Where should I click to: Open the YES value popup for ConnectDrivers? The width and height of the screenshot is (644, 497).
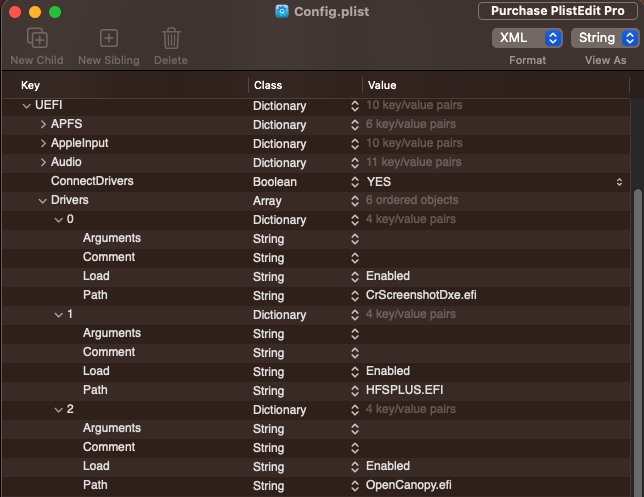pos(619,182)
